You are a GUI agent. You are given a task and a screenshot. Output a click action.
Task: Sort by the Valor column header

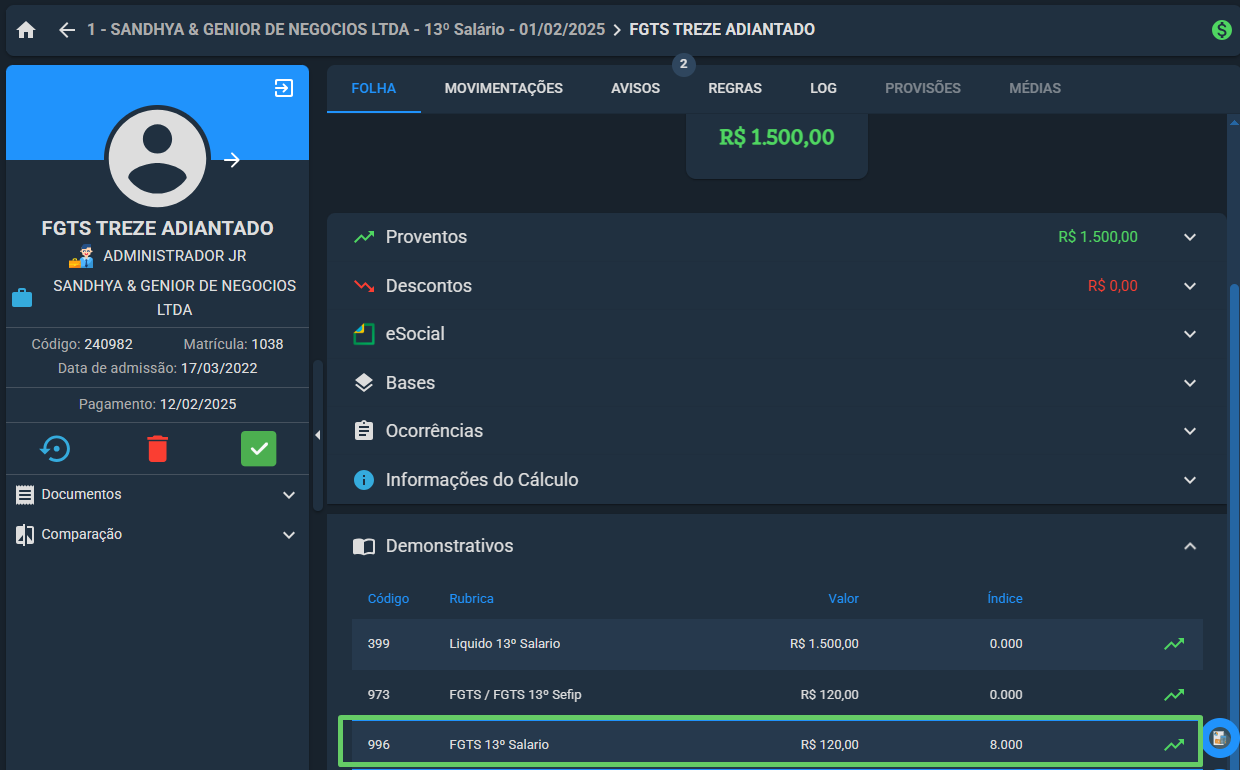[x=843, y=599]
